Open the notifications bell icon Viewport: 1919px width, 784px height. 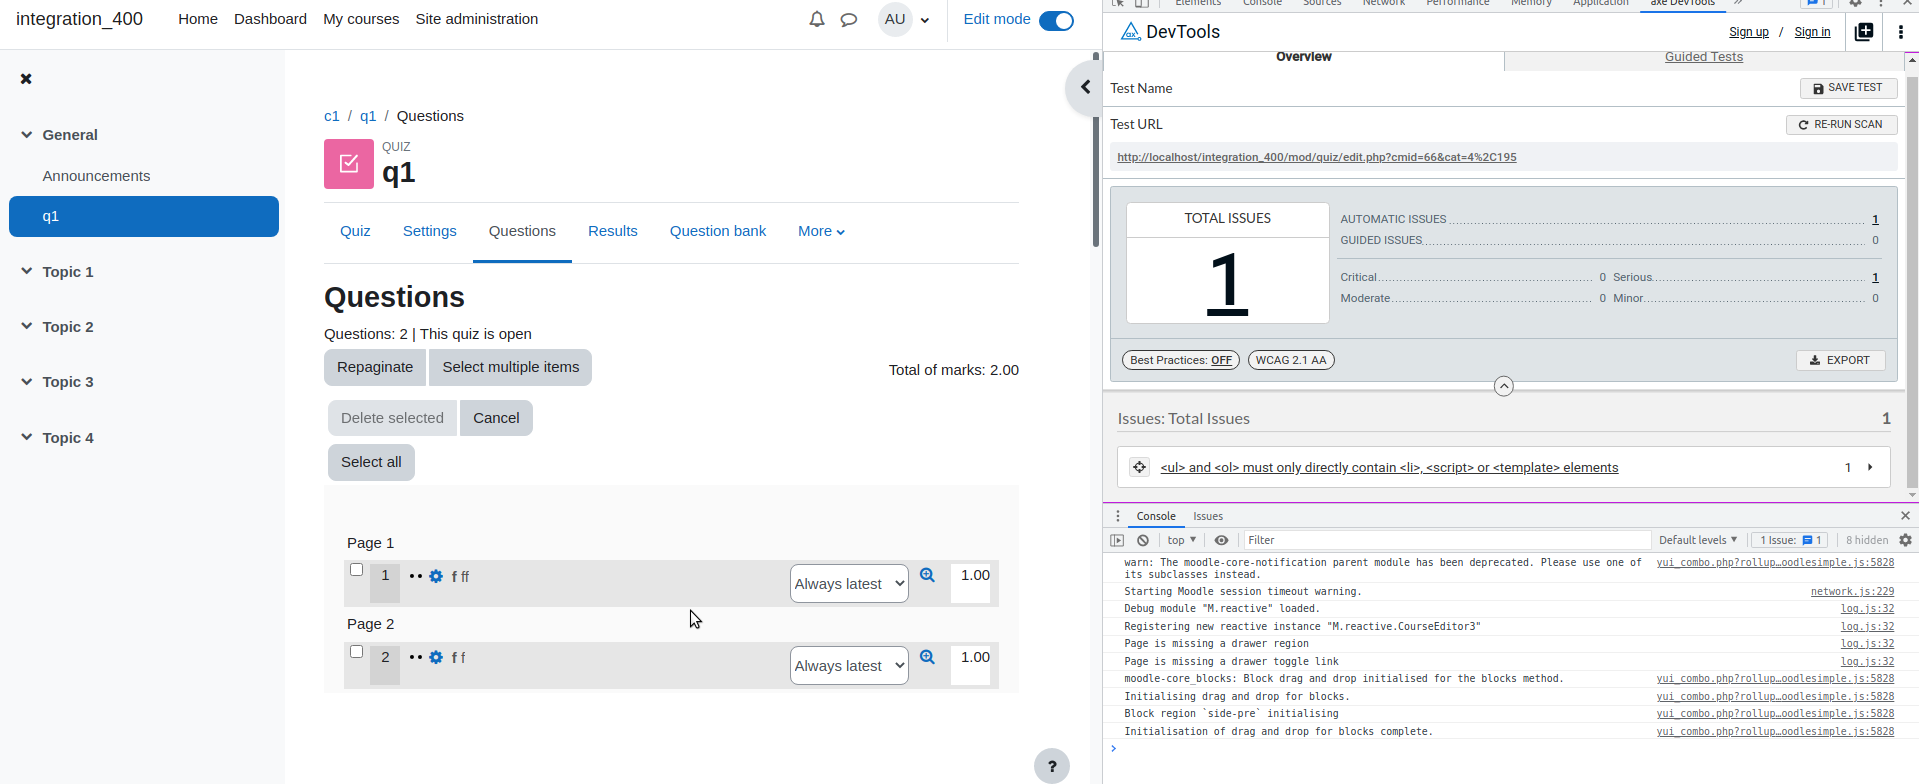[x=817, y=19]
